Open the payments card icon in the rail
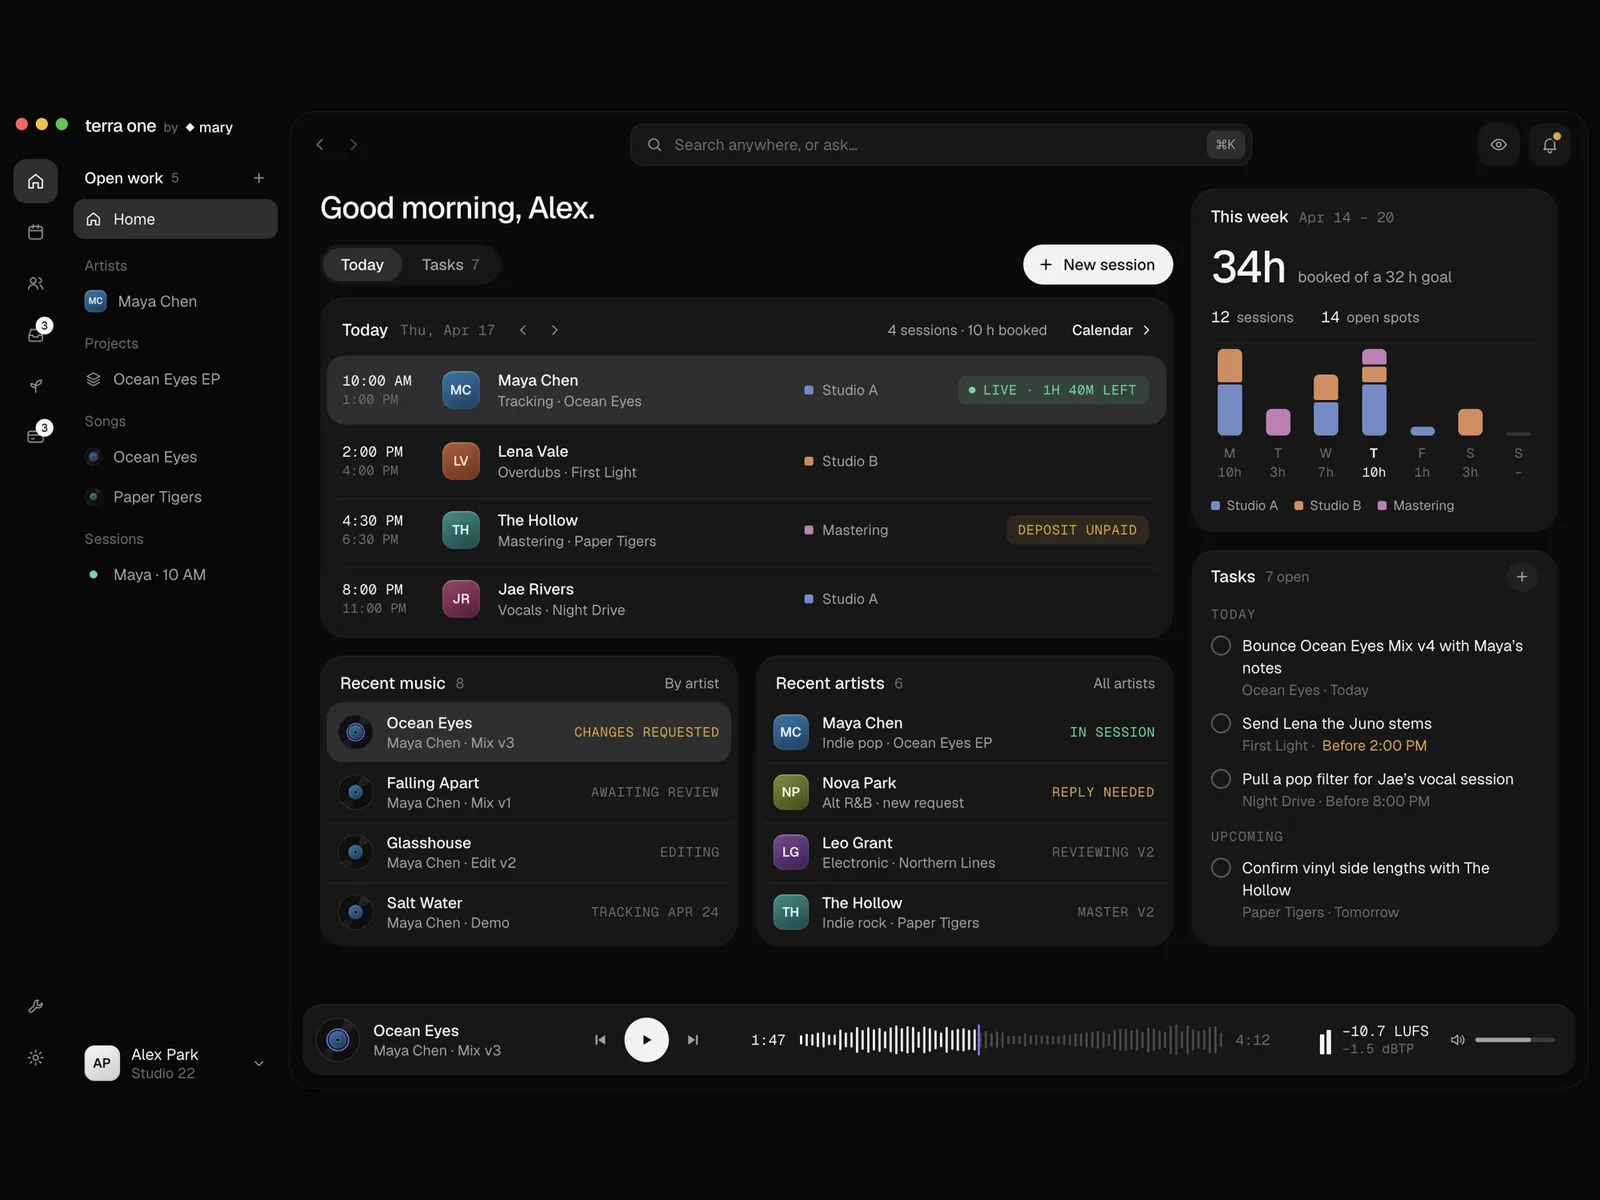This screenshot has width=1600, height=1200. coord(37,435)
